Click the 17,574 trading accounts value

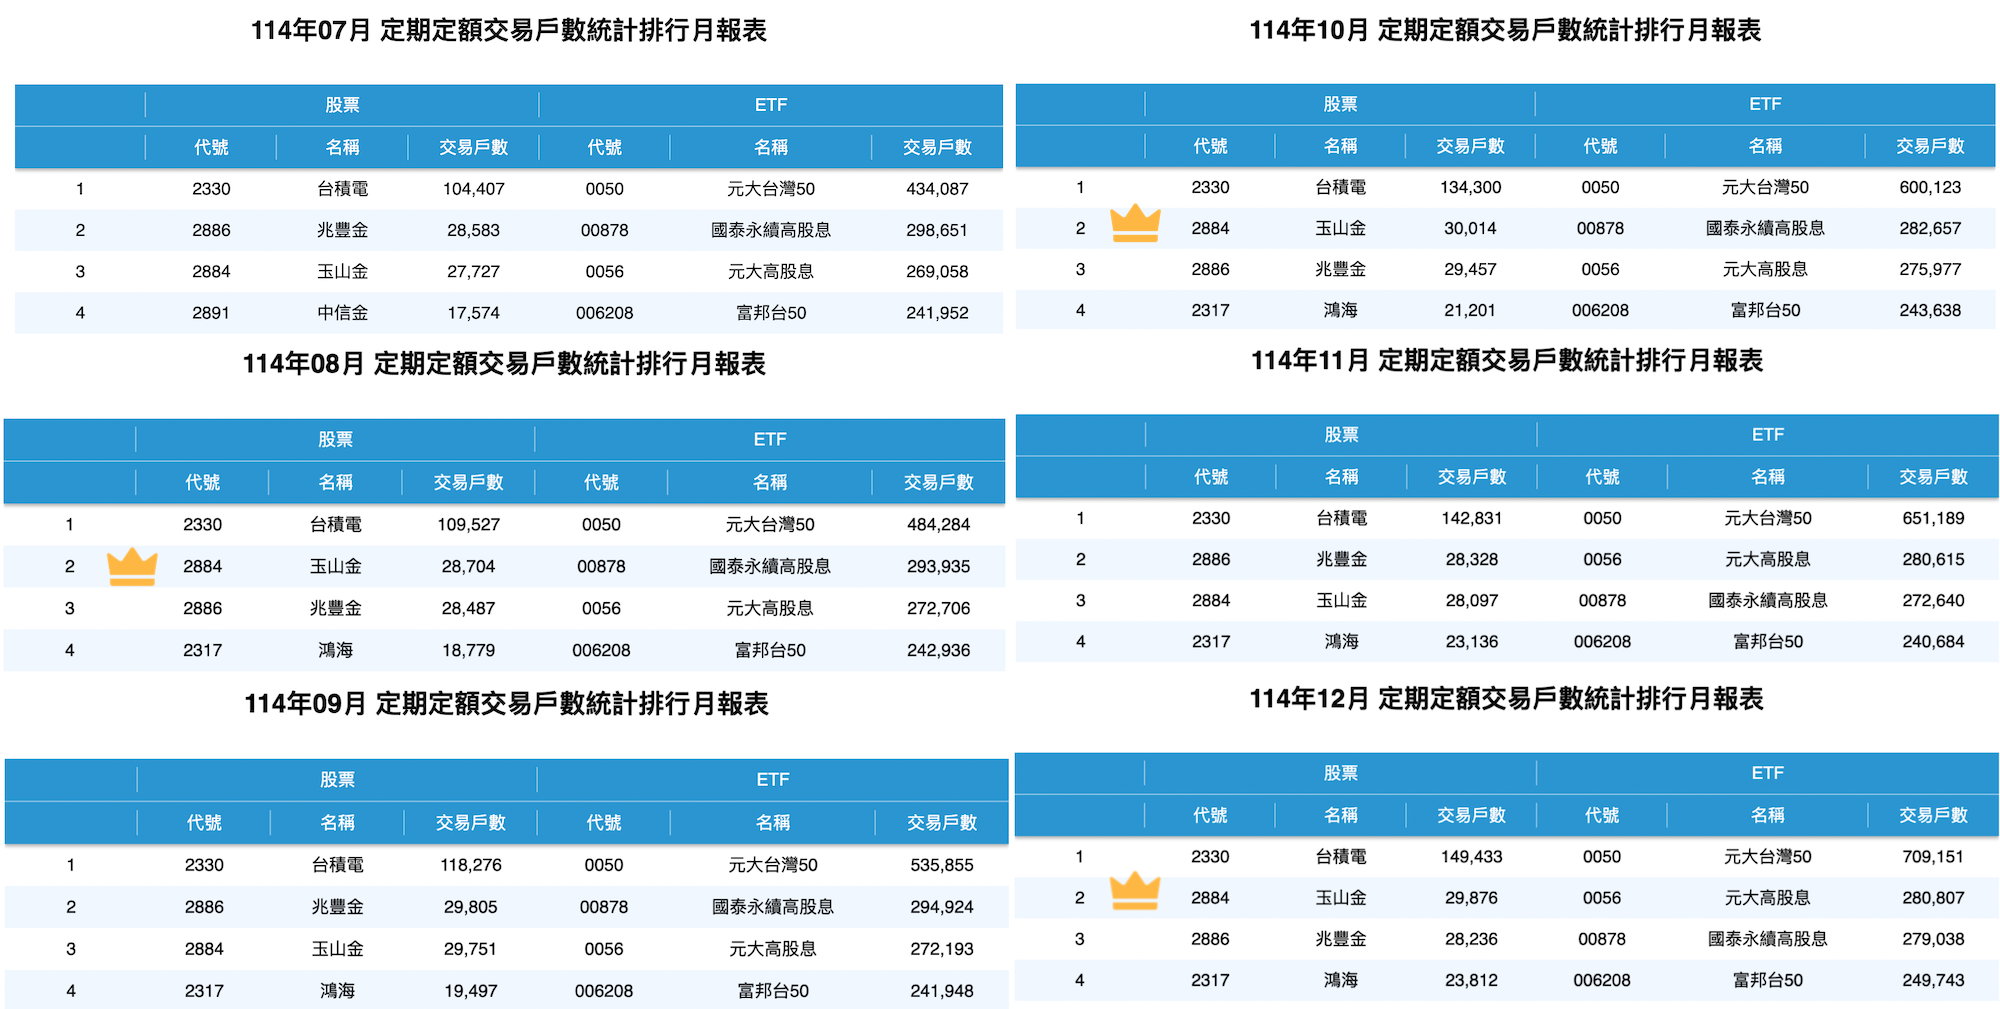(x=473, y=313)
